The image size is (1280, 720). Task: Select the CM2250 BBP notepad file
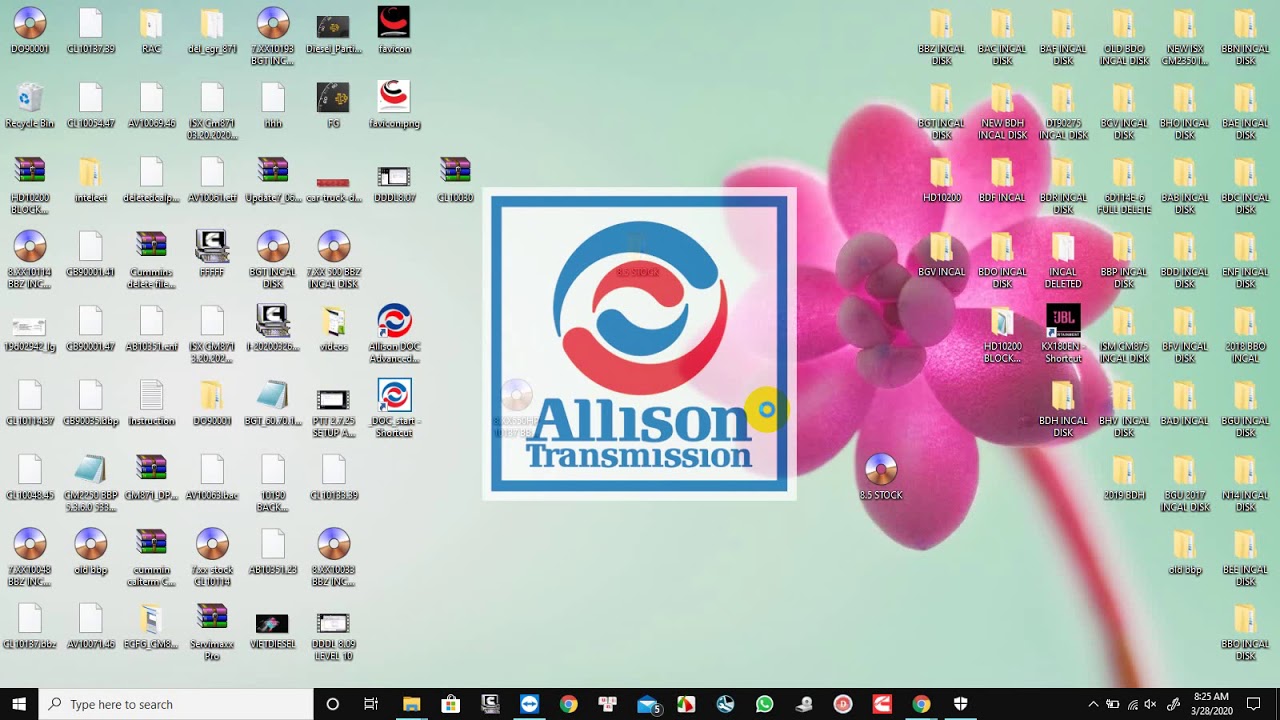[x=90, y=483]
